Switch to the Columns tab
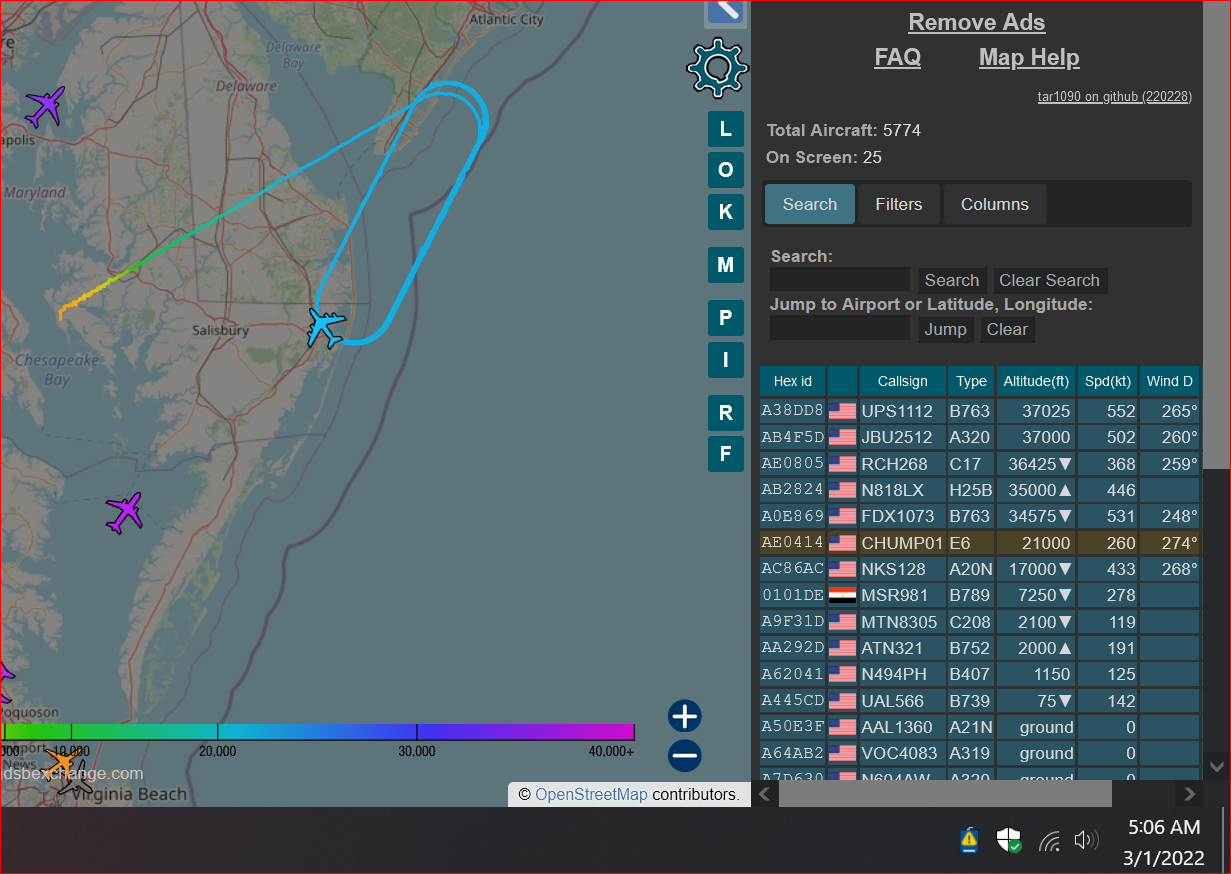 (995, 204)
